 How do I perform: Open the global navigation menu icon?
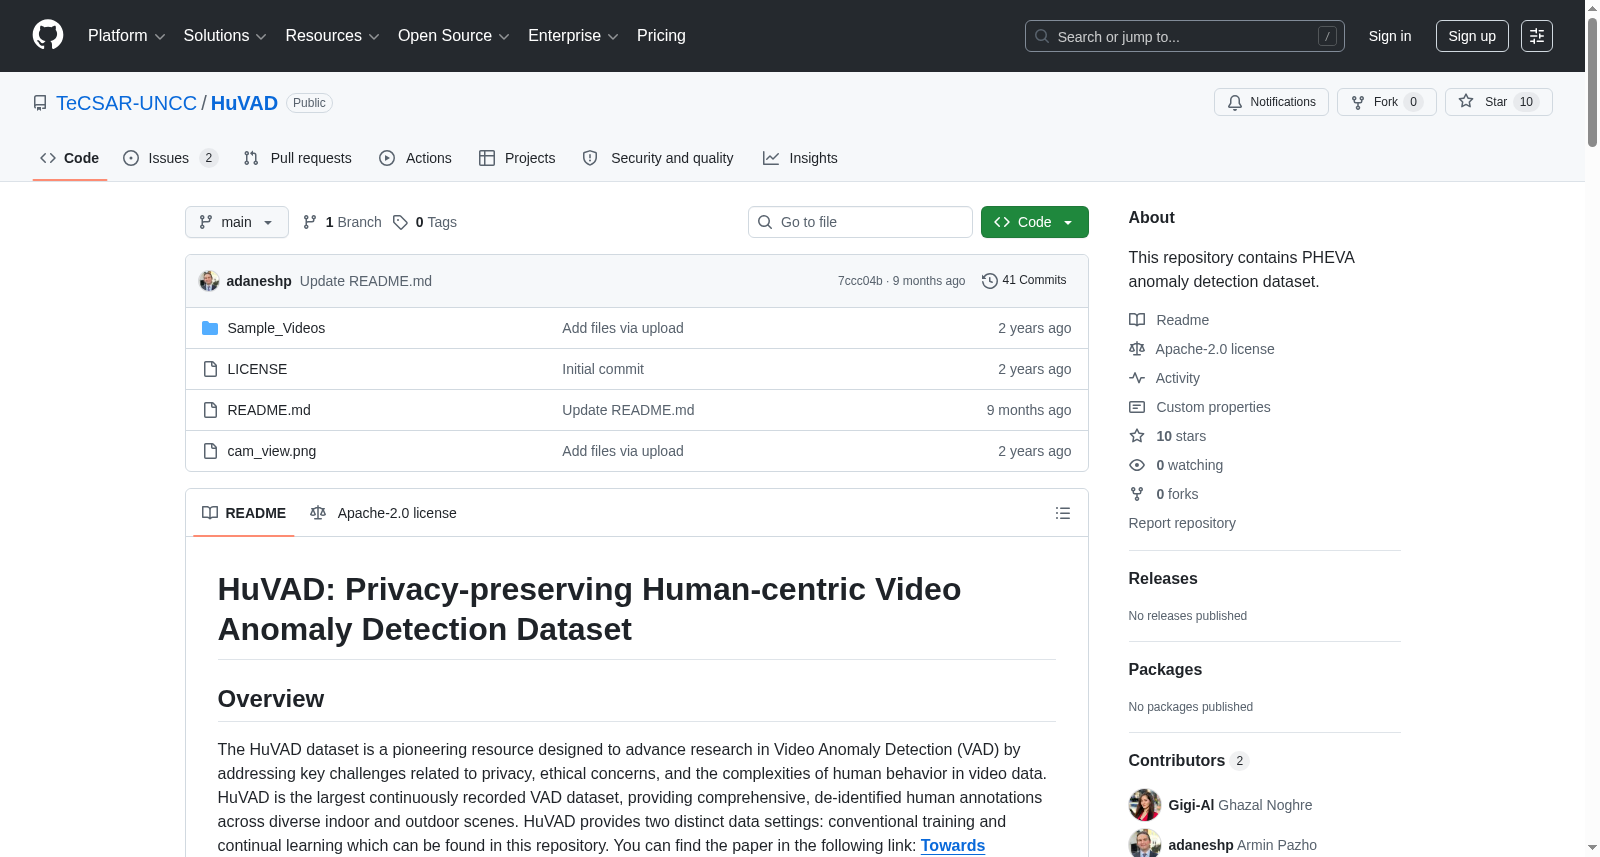1537,36
